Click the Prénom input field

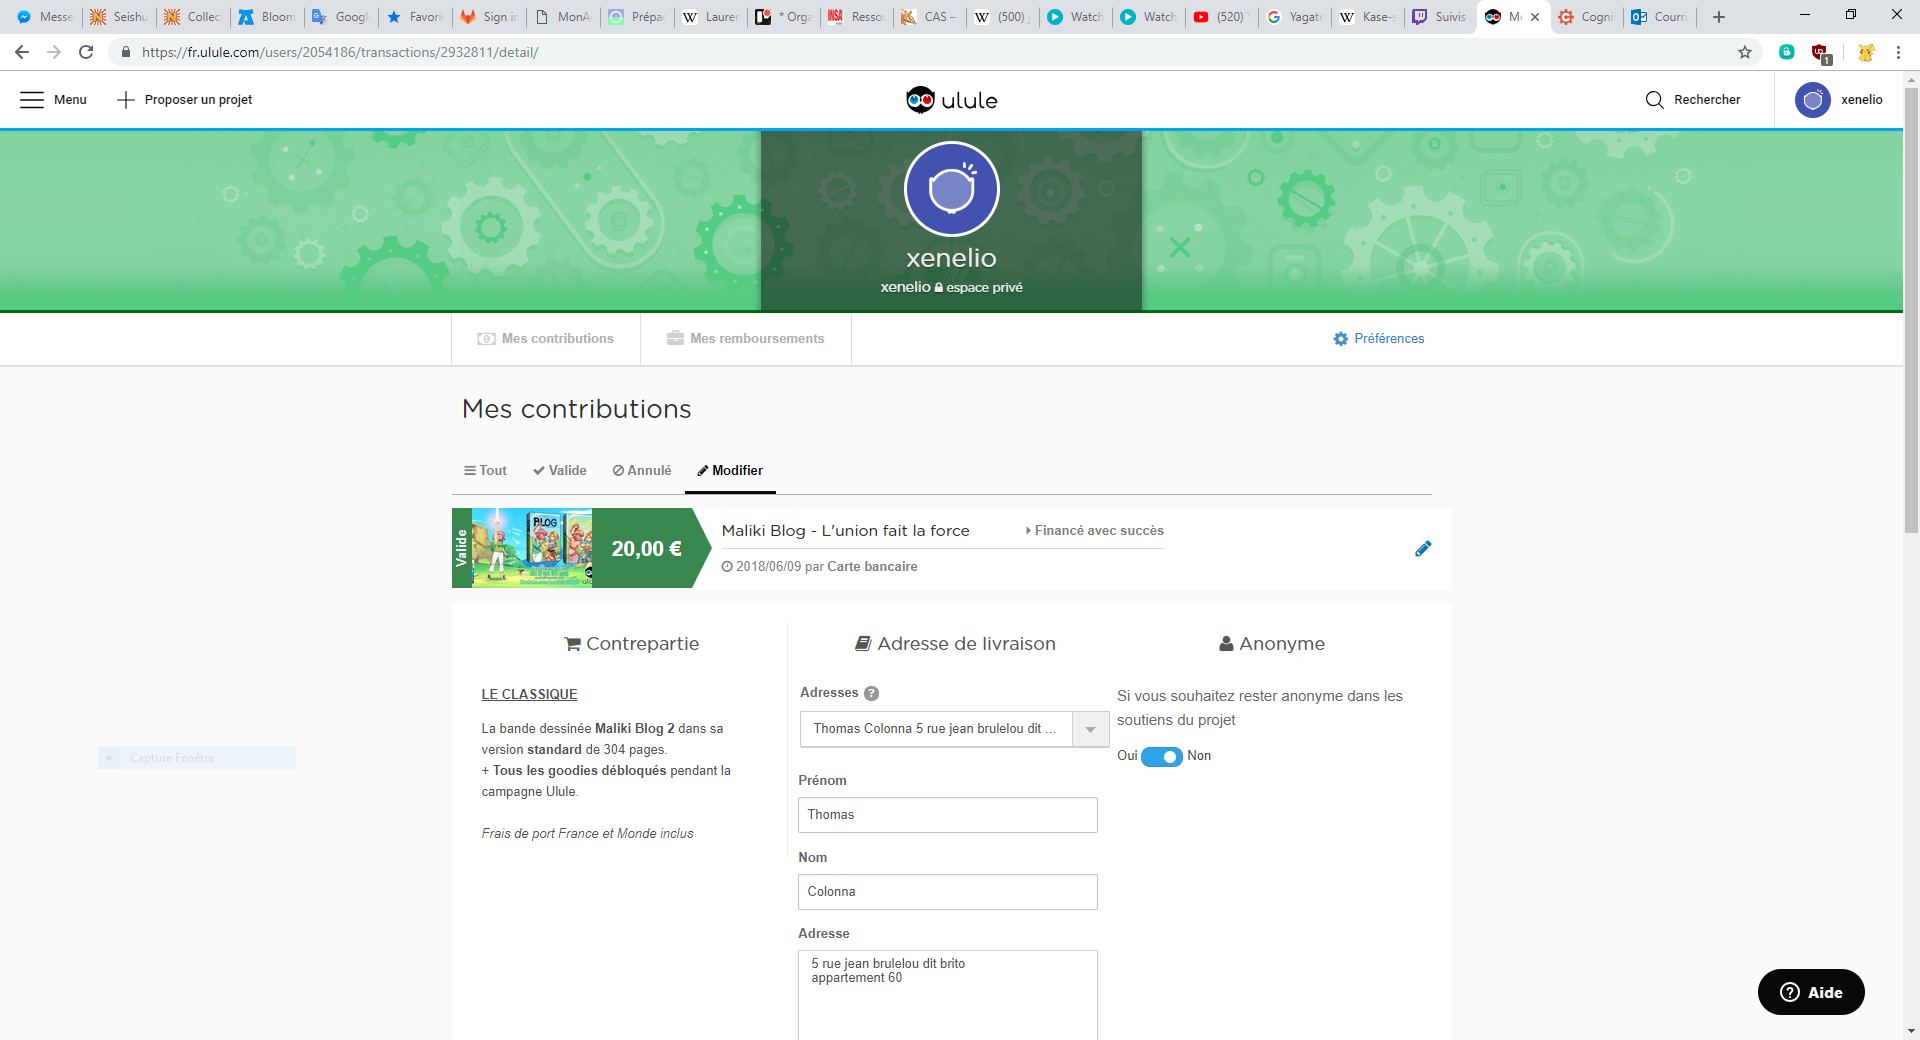point(947,815)
